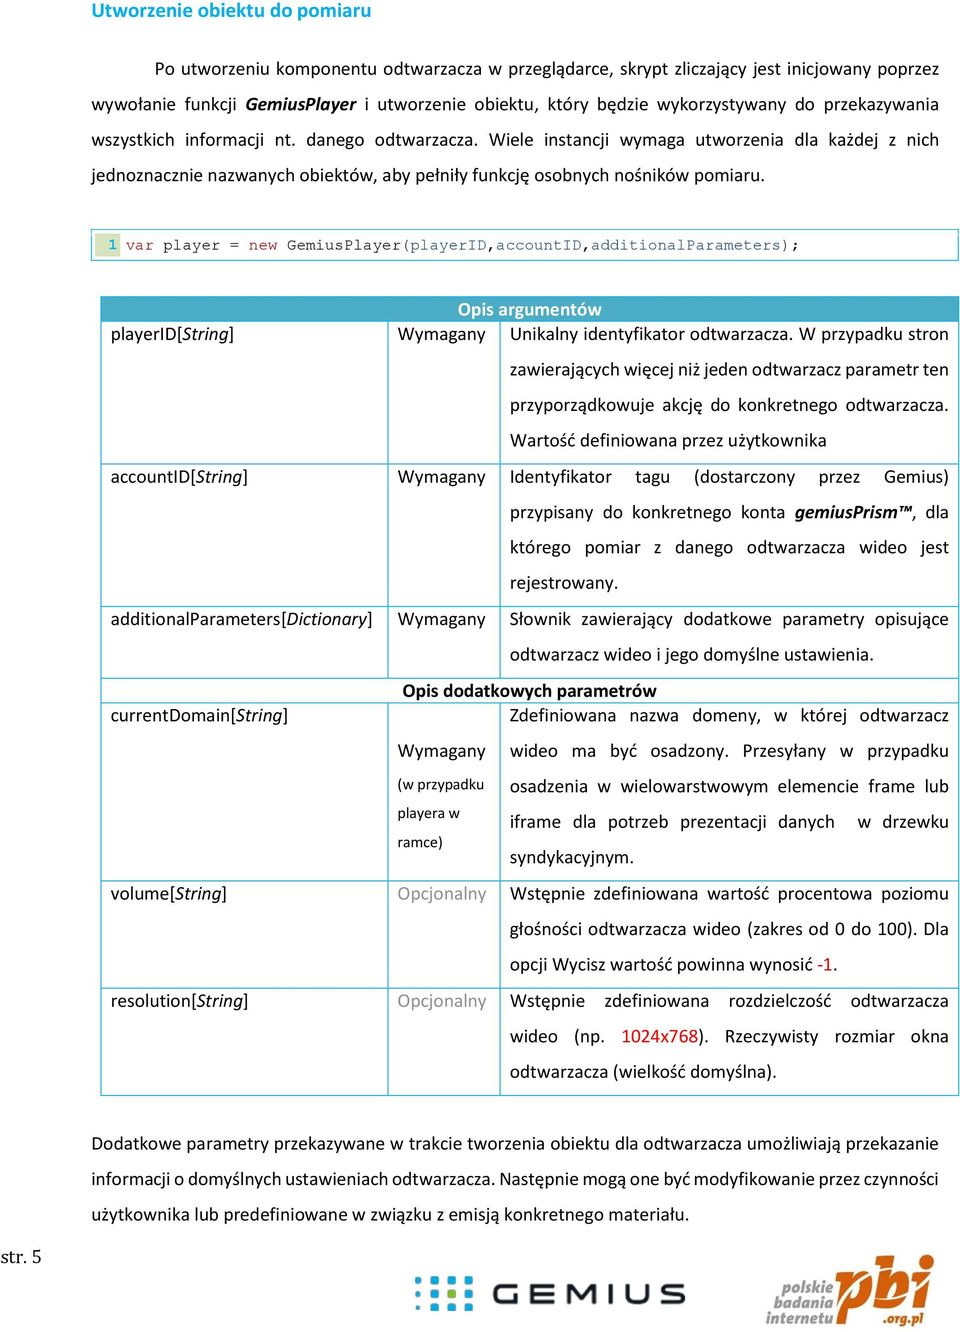Click 'playerID' parameter in the code line
Screen dimensions: 960x1332
point(448,245)
